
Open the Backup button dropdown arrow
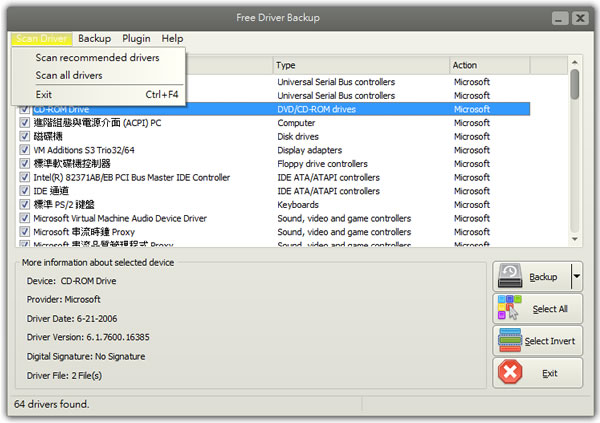click(x=576, y=276)
